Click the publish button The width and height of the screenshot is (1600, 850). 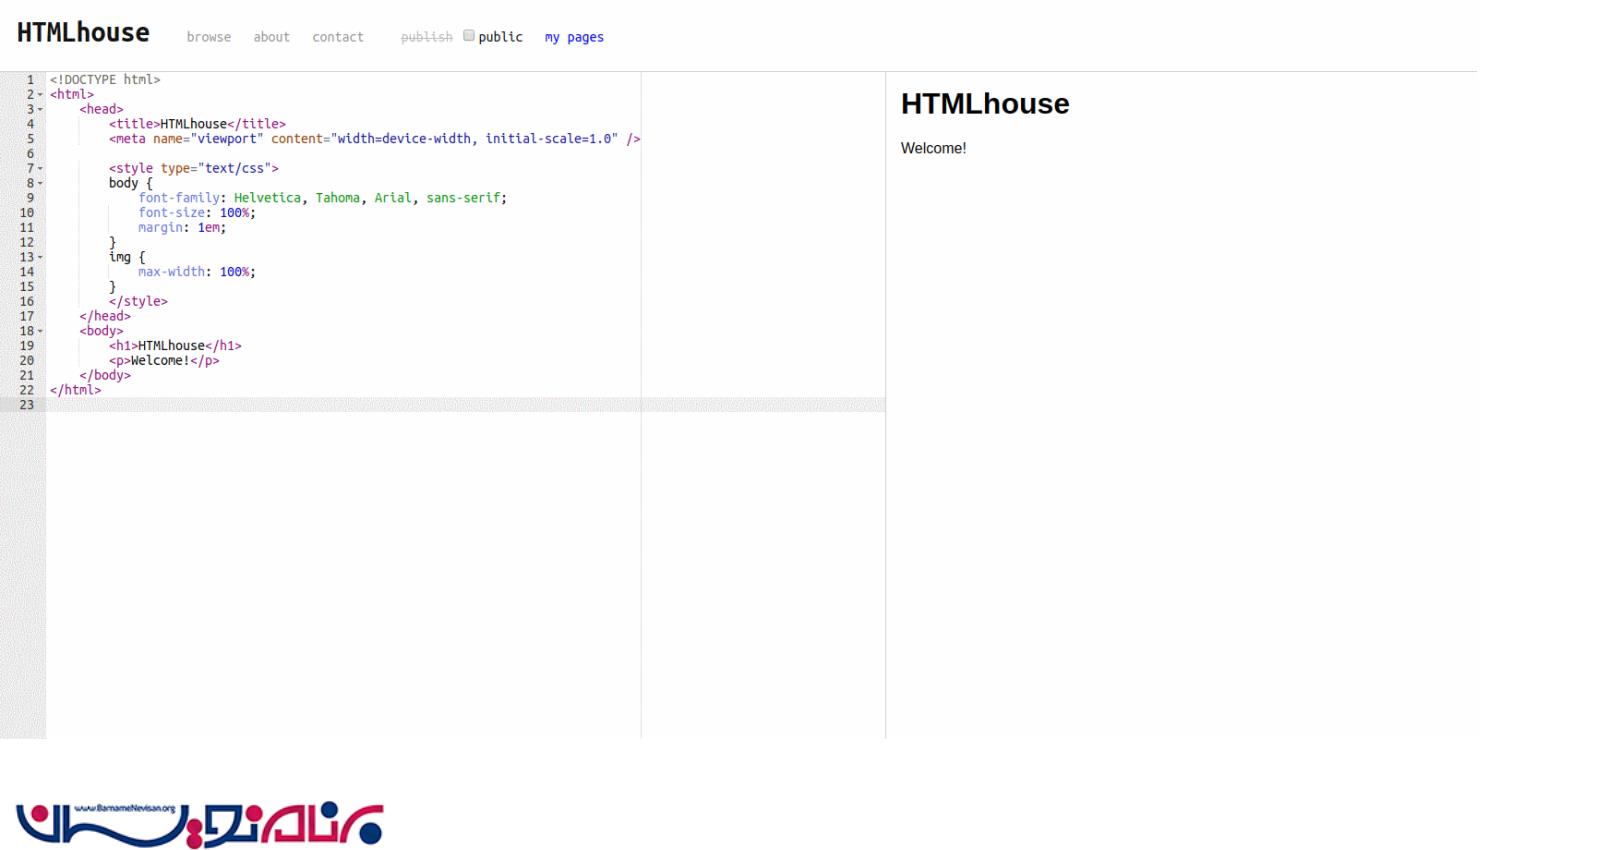tap(426, 37)
